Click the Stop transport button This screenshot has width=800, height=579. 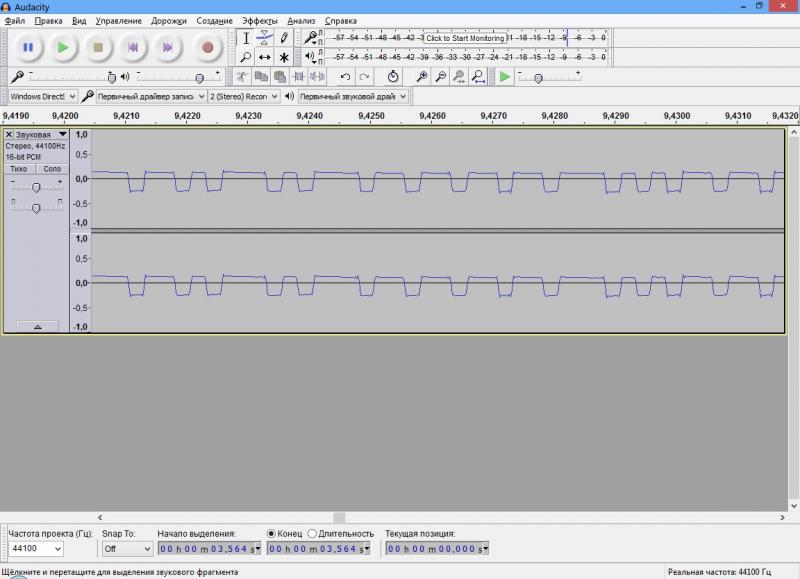(x=98, y=47)
